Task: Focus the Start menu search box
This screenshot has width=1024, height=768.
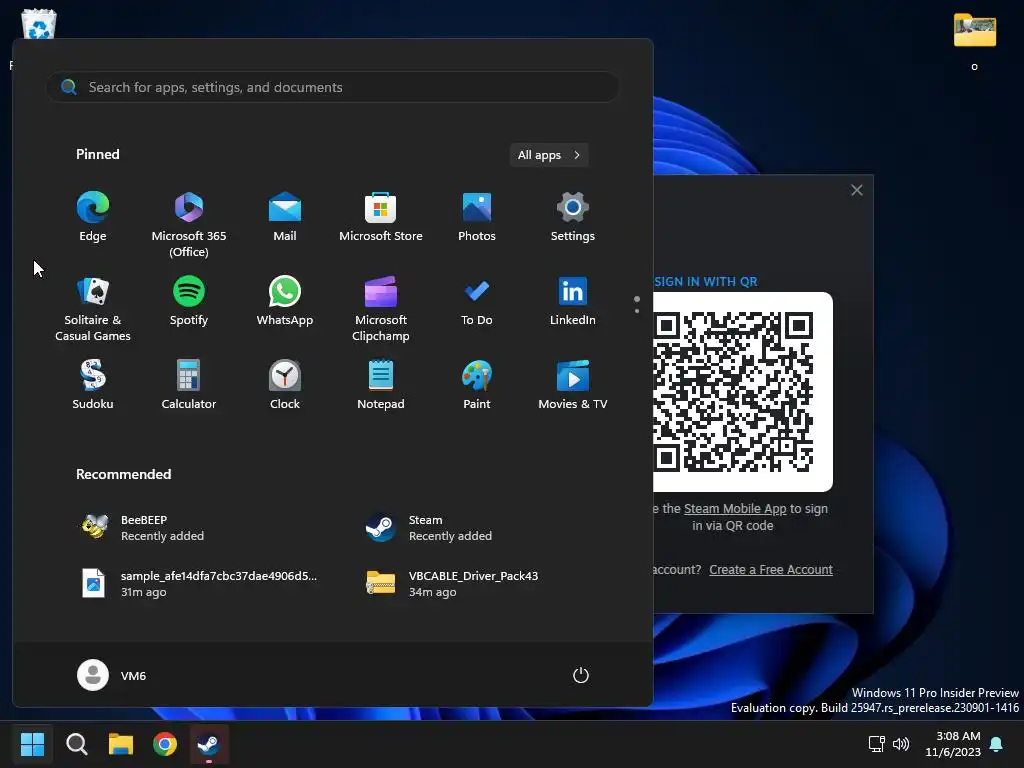Action: (x=332, y=87)
